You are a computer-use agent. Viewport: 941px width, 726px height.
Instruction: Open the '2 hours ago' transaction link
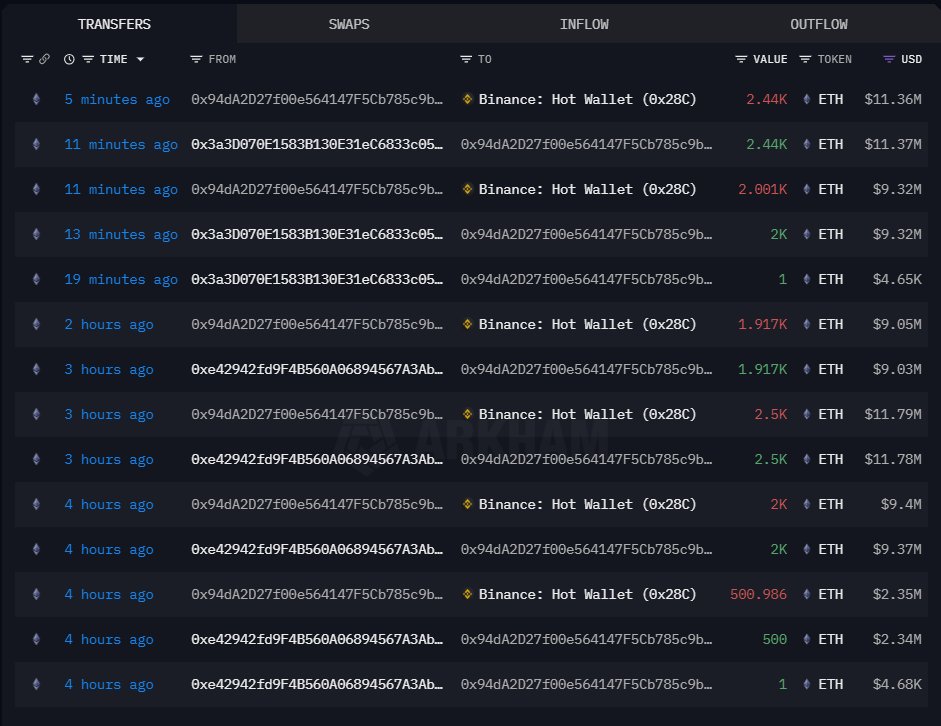[x=109, y=325]
